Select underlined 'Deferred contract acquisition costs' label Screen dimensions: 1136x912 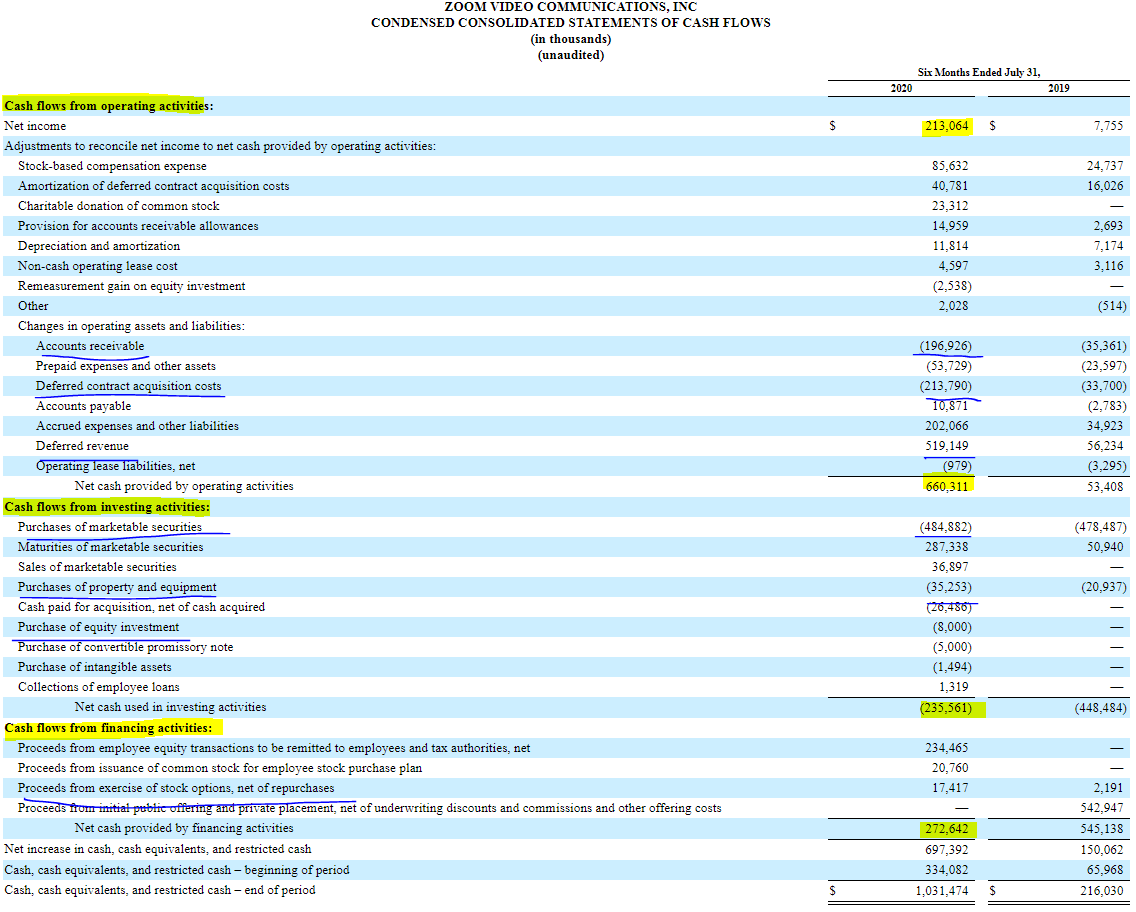pyautogui.click(x=129, y=386)
